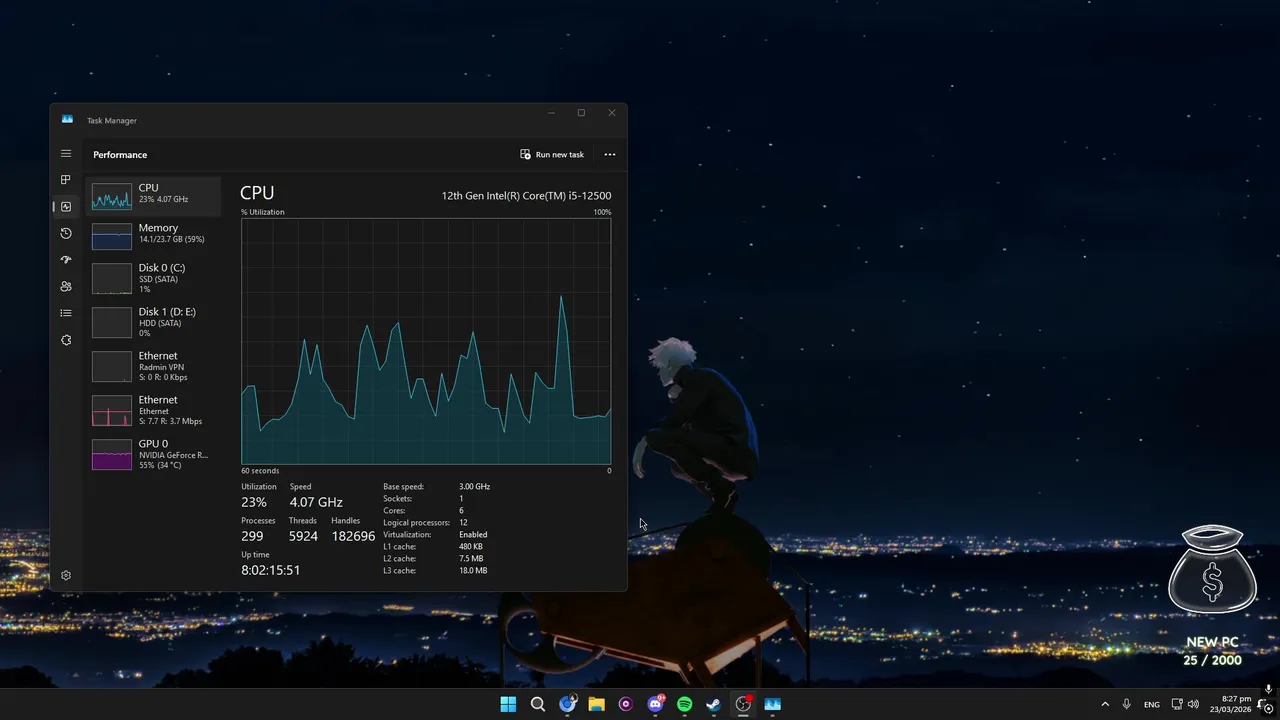Click the L1 cache value 480 KB

[471, 547]
